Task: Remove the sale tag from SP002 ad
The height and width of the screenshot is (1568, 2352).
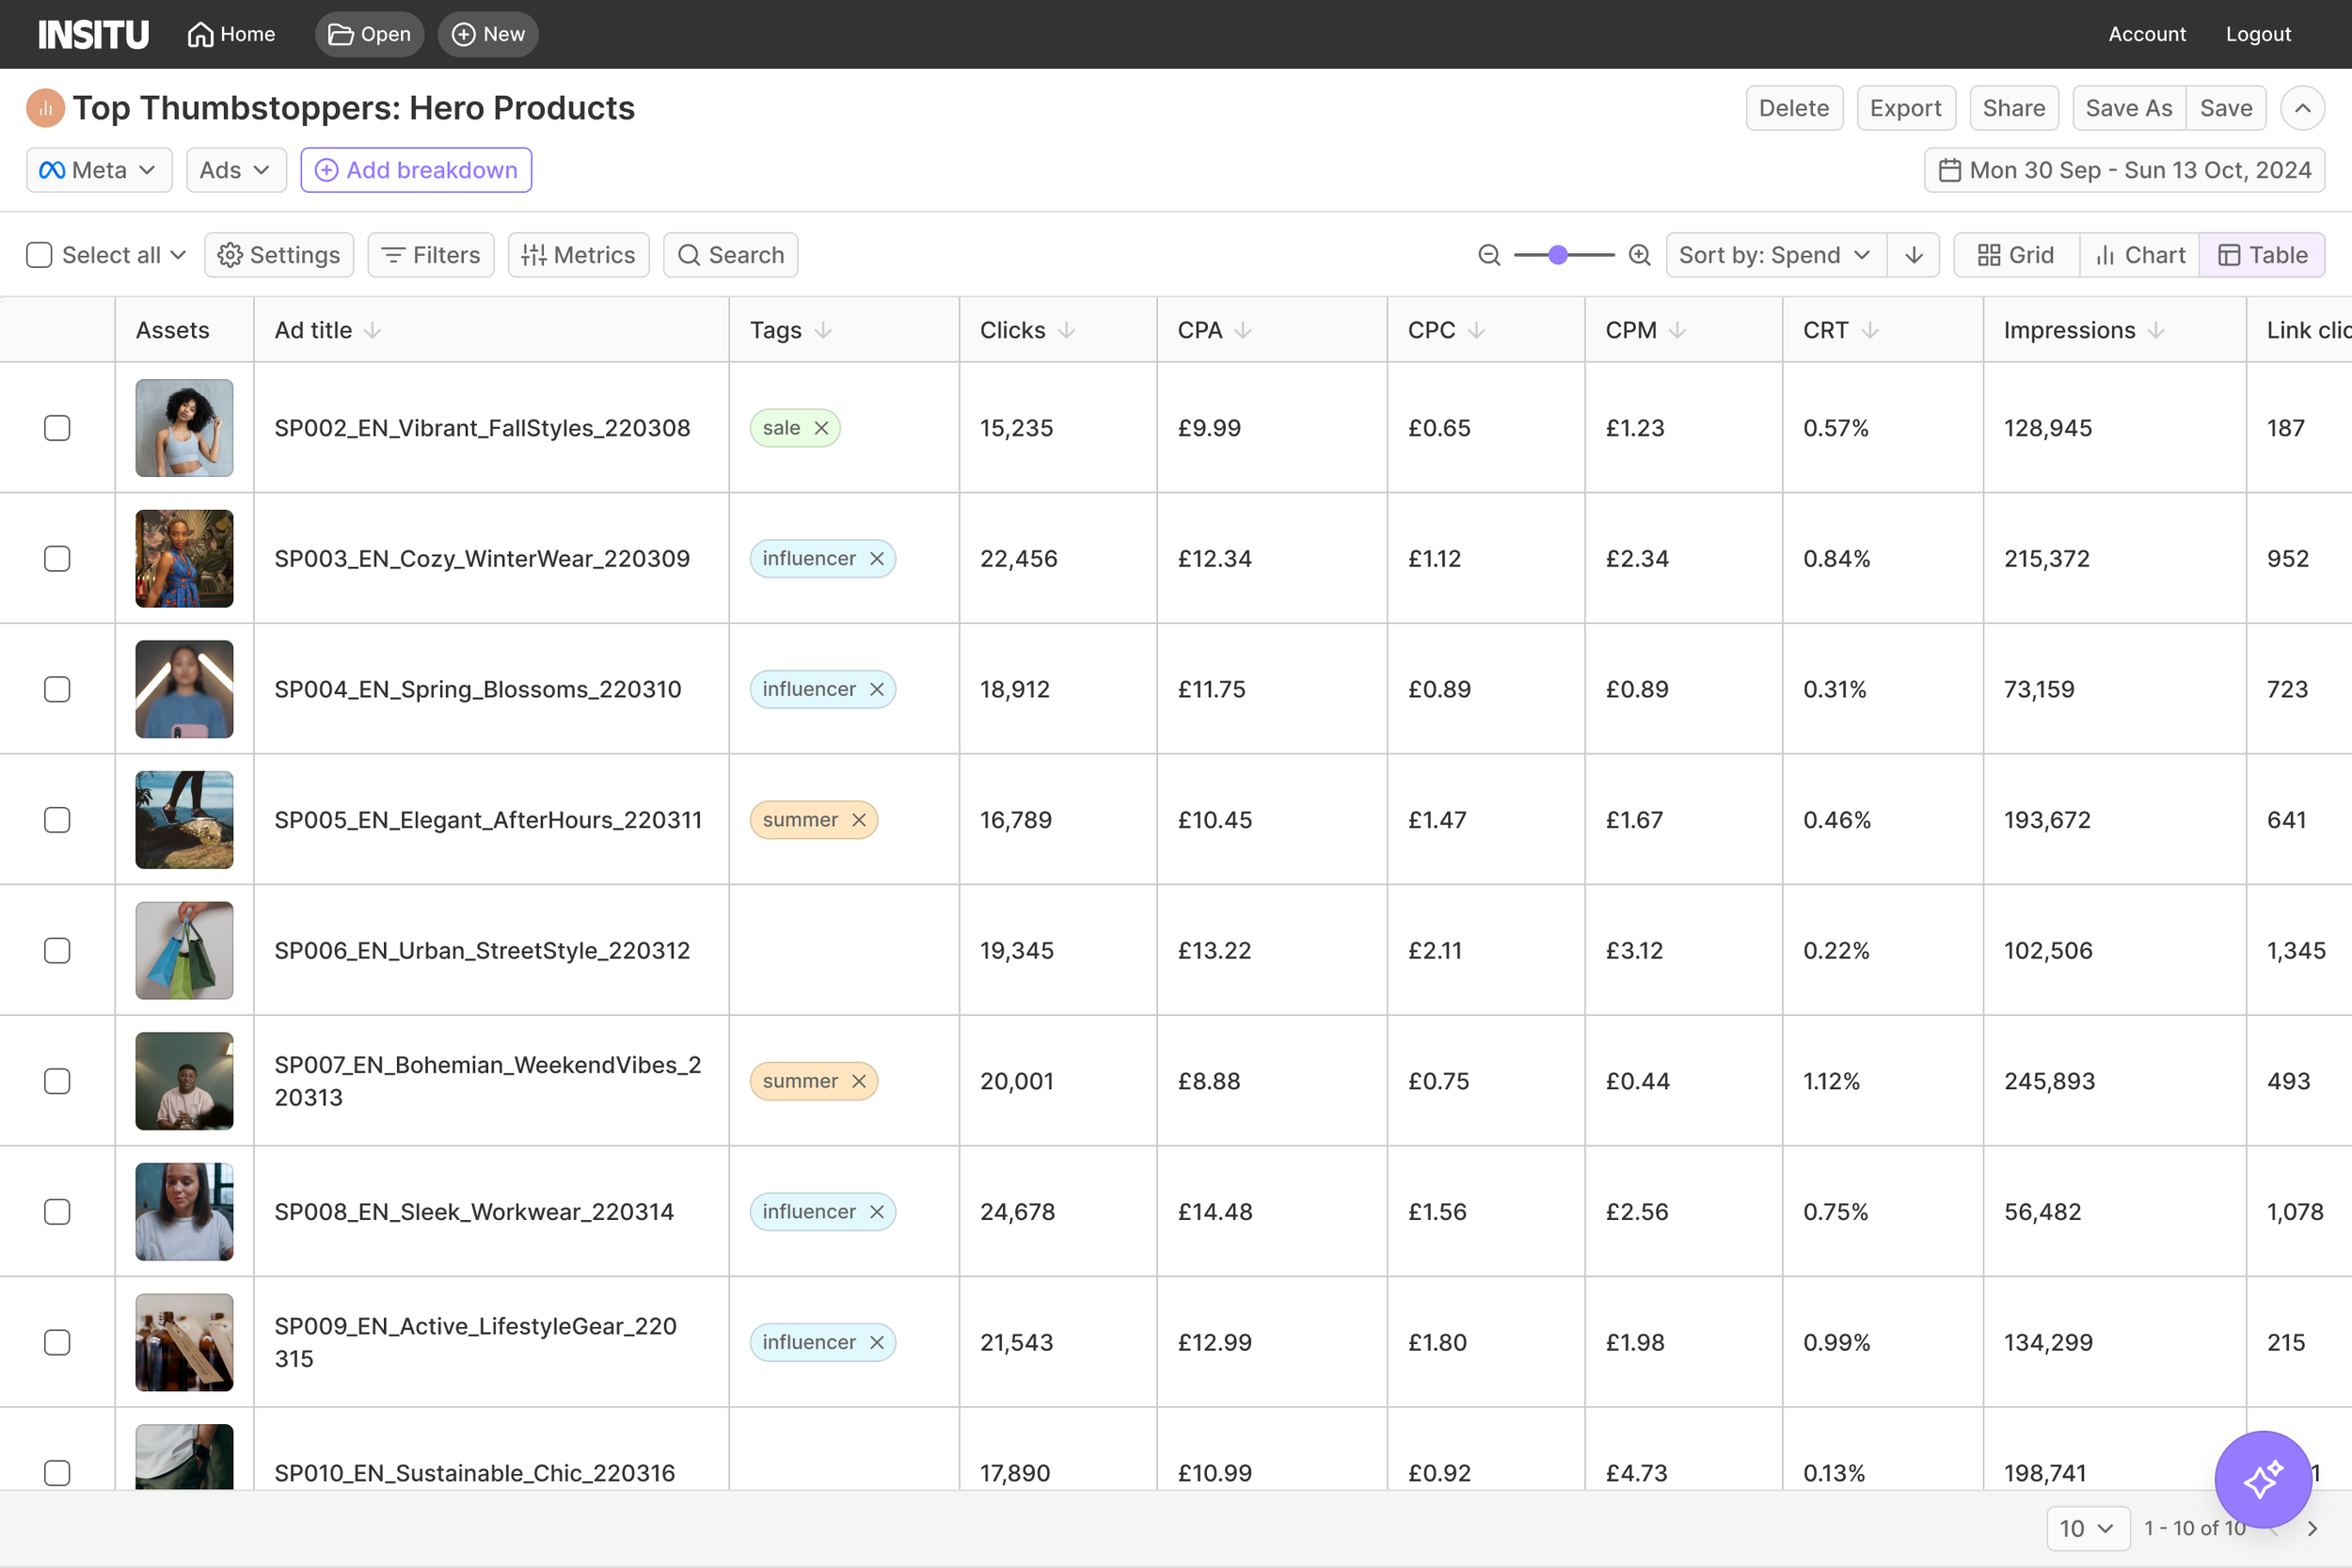Action: [x=821, y=428]
